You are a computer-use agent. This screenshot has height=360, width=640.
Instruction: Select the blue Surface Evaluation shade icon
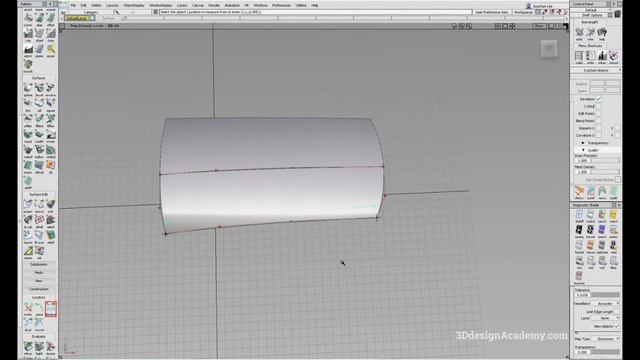tap(602, 231)
